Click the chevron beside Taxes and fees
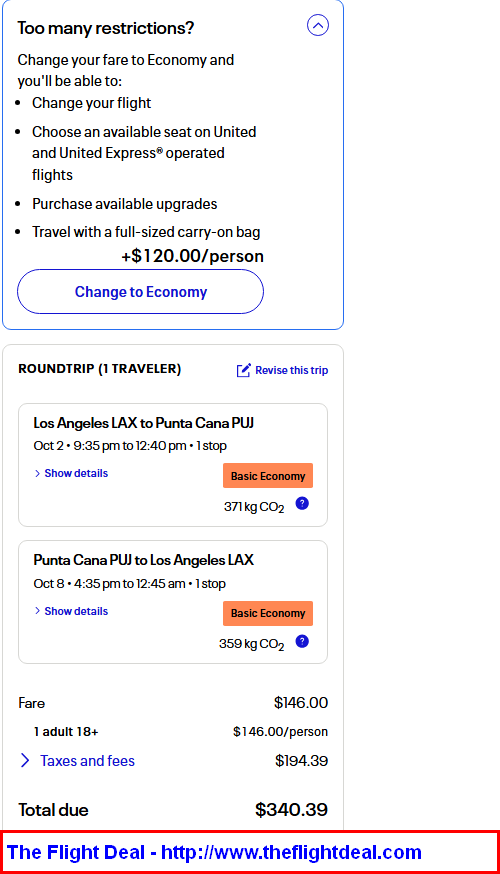Viewport: 500px width, 874px height. 25,761
